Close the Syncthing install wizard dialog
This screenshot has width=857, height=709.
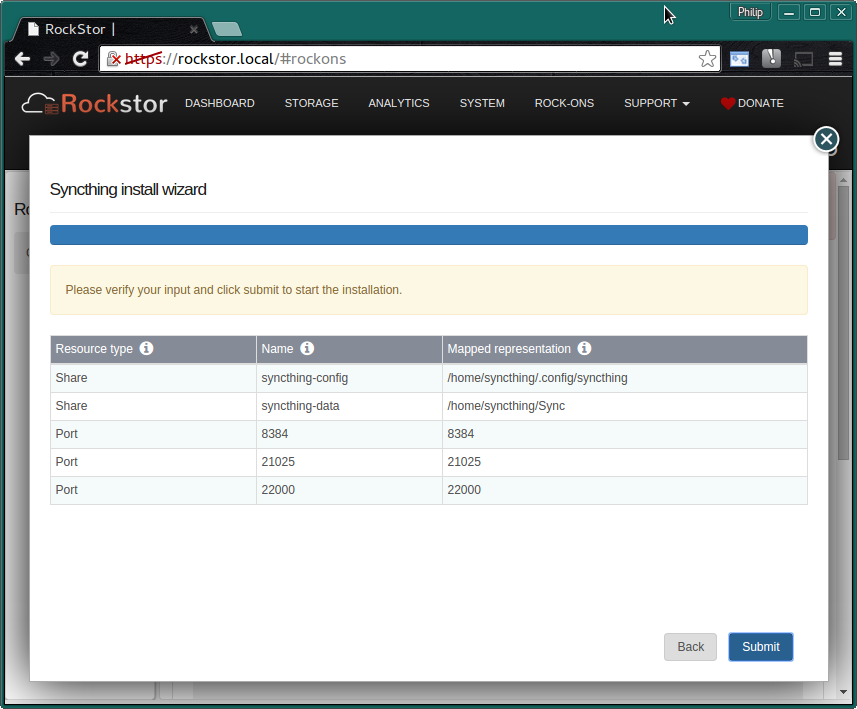826,139
